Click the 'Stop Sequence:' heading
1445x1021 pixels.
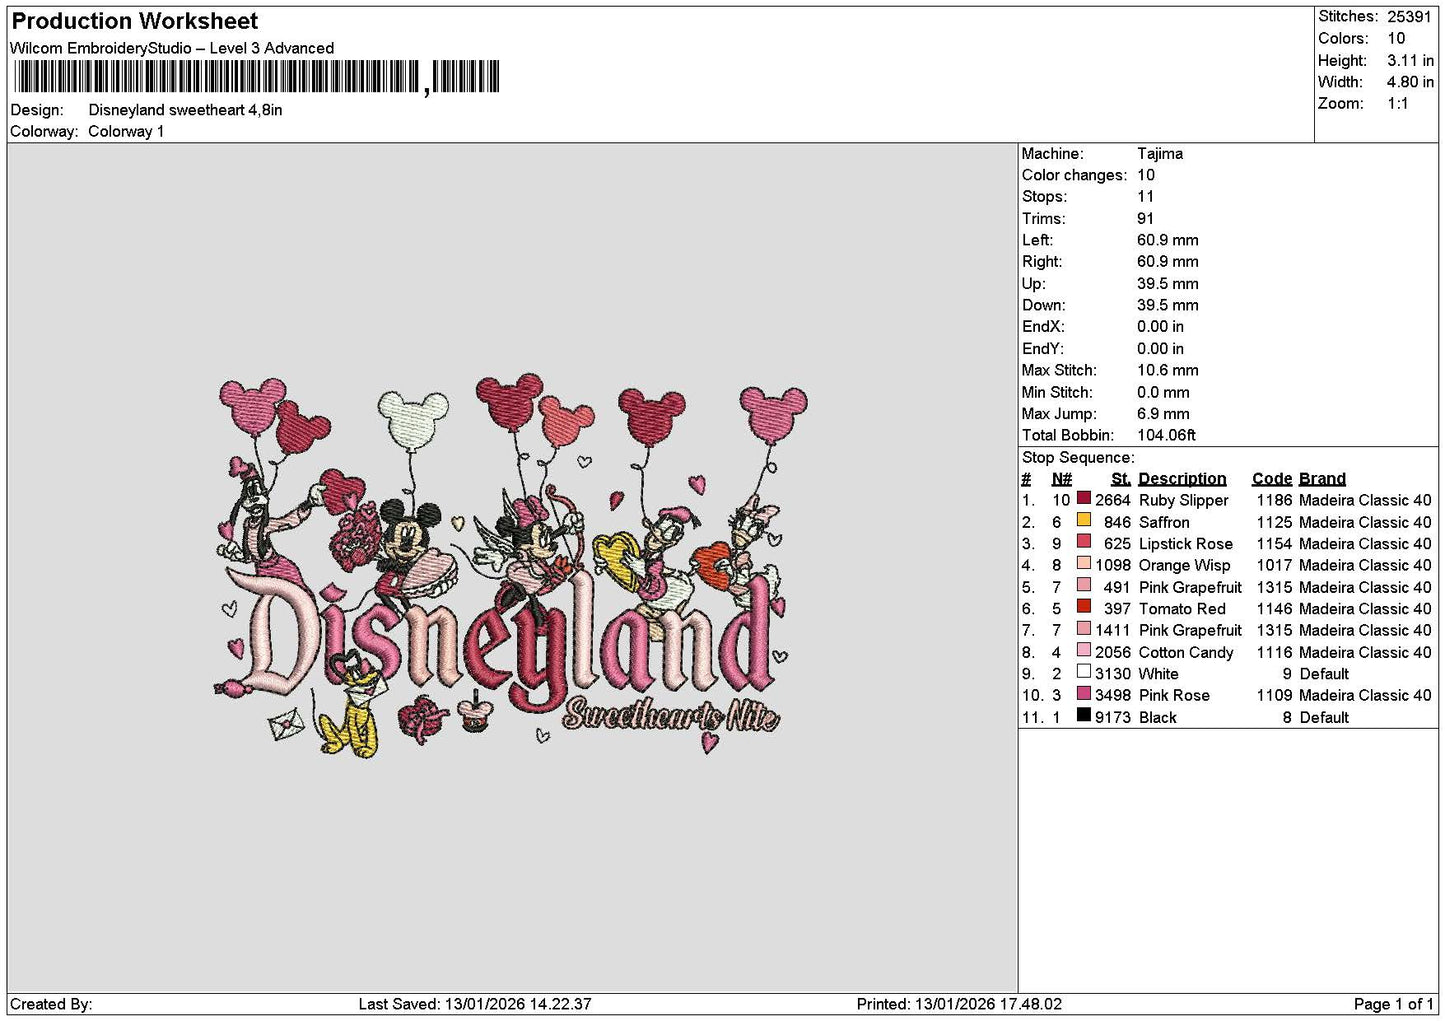pos(1078,458)
